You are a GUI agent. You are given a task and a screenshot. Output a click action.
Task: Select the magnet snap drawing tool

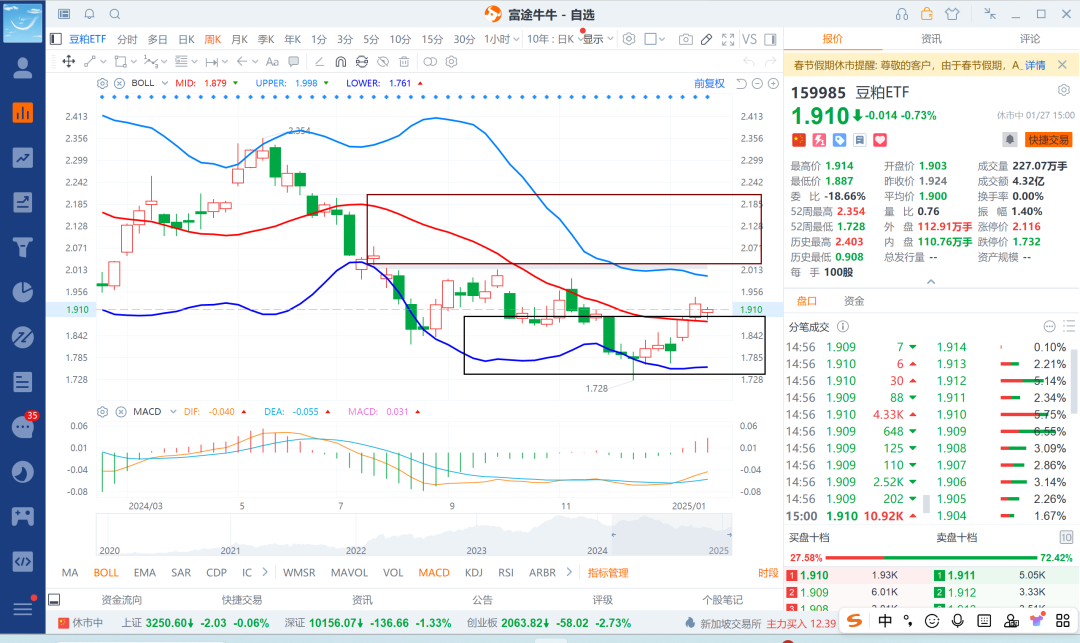pos(339,61)
